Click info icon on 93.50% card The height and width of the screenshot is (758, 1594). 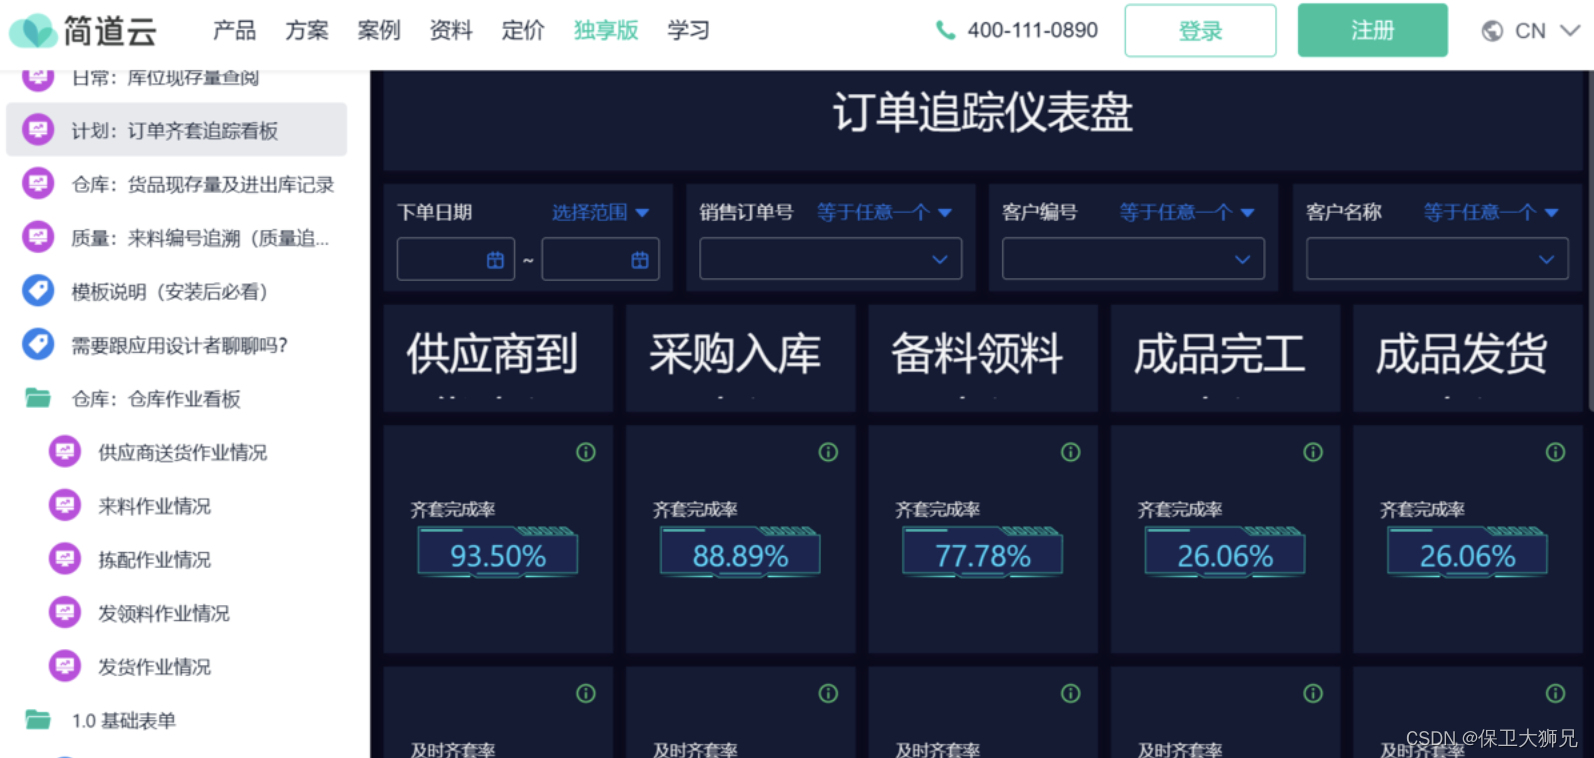click(586, 452)
